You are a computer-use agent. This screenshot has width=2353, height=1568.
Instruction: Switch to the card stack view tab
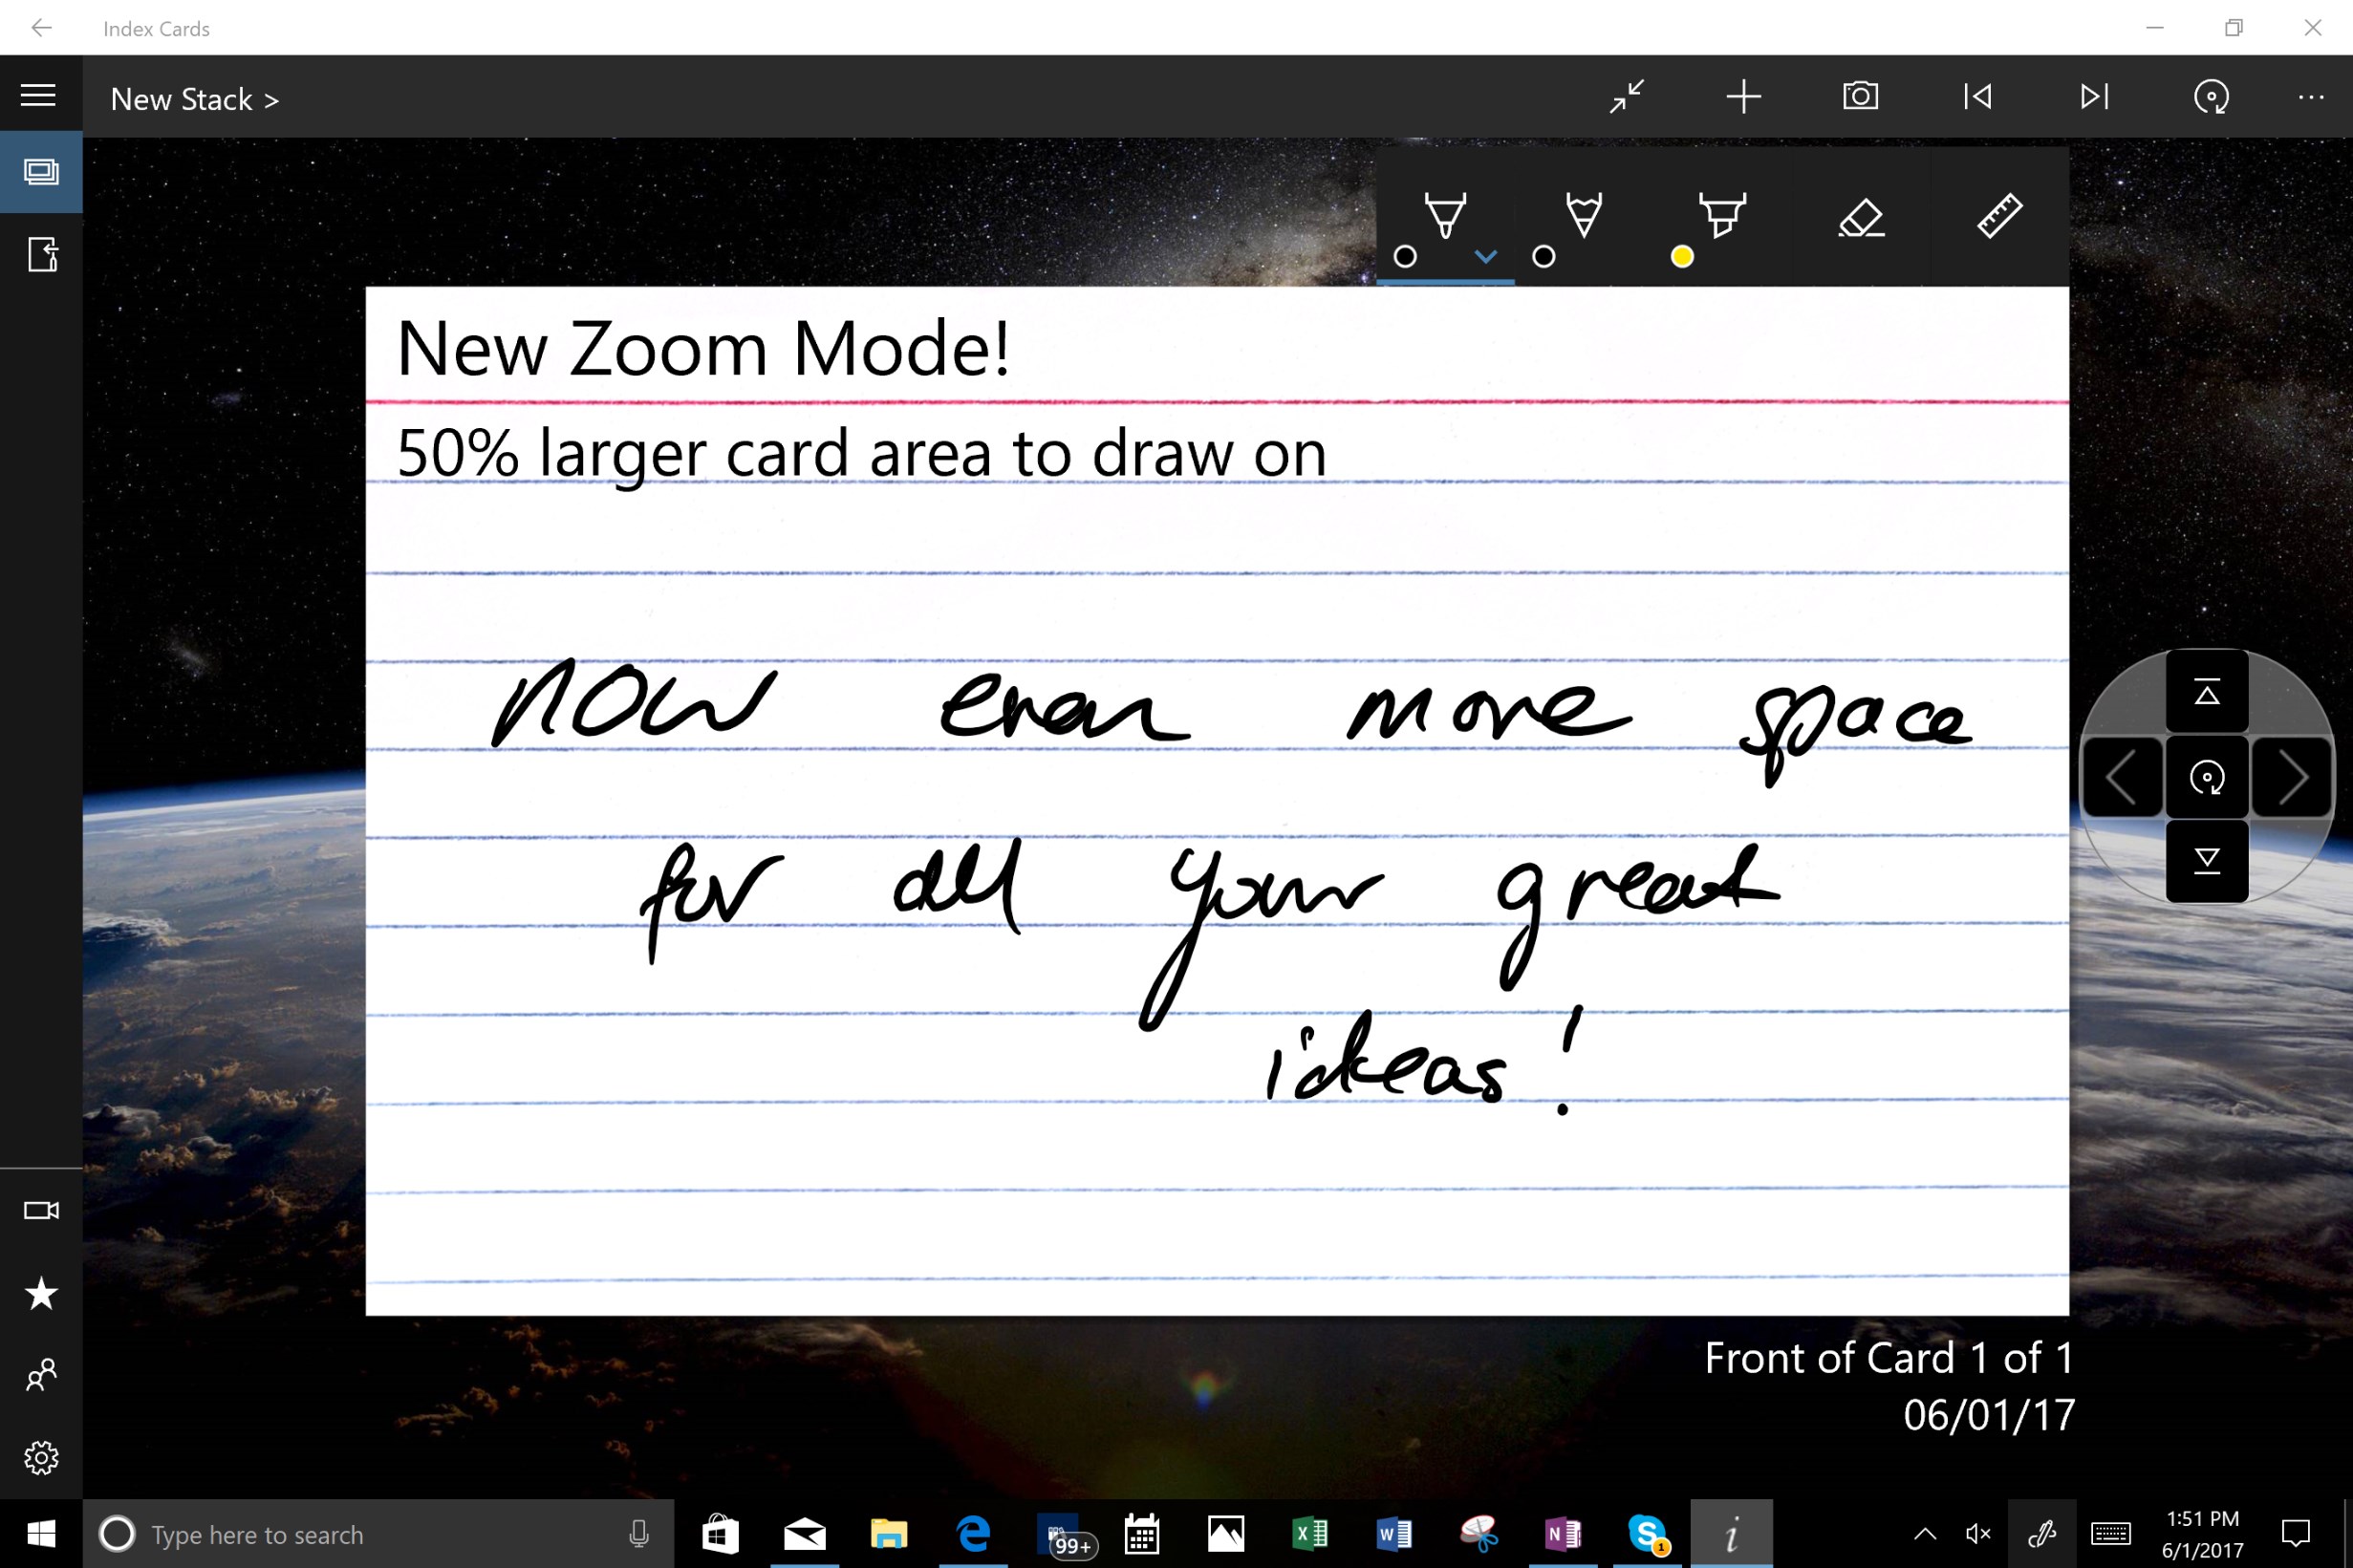point(41,171)
